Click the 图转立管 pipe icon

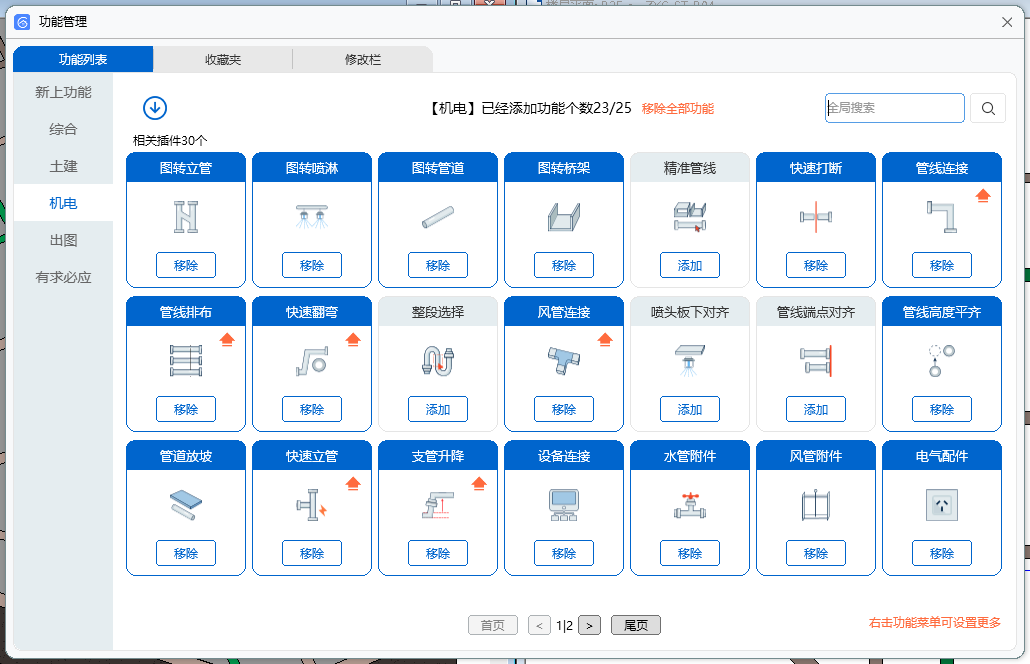pos(185,217)
